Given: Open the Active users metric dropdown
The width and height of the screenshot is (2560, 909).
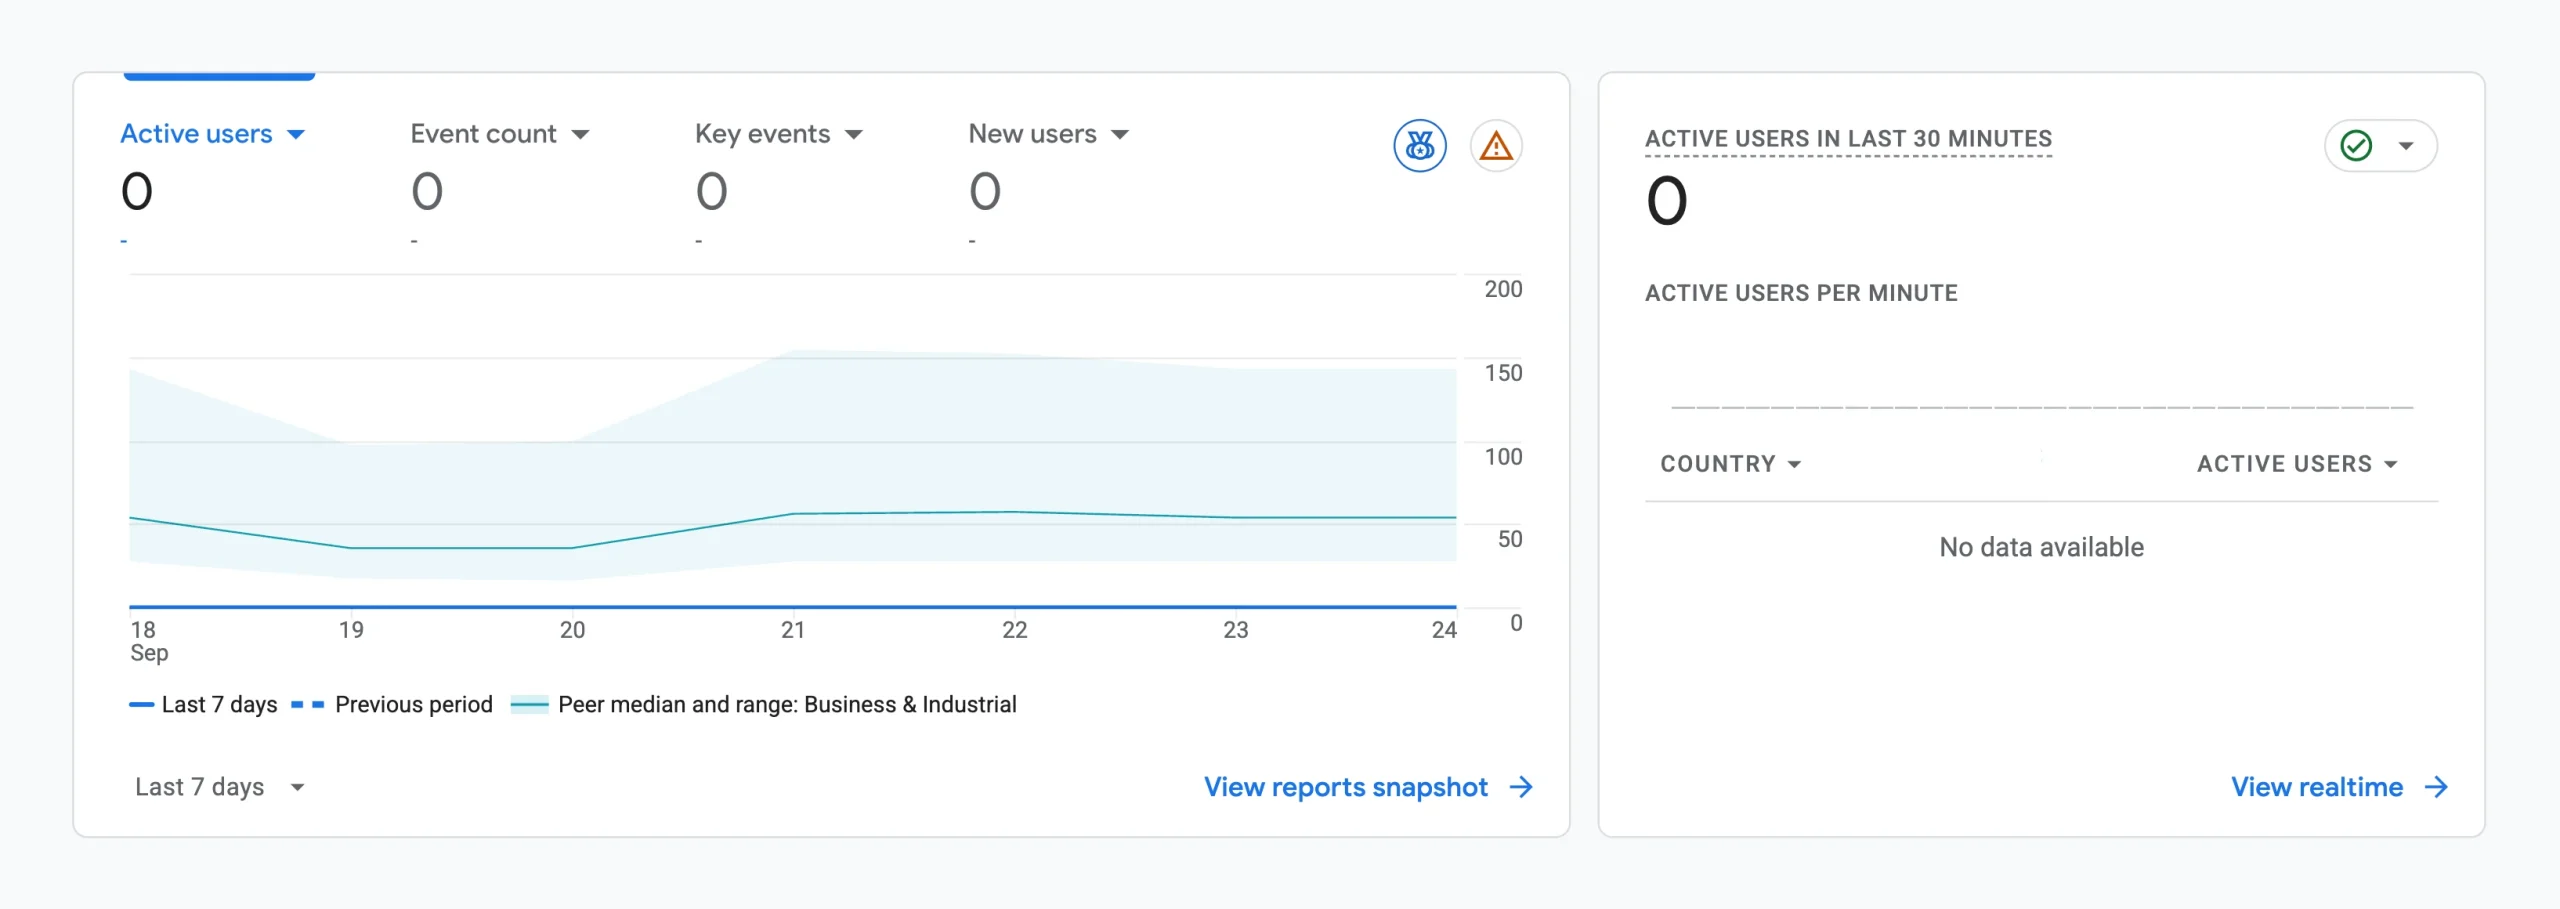Looking at the screenshot, I should [212, 134].
